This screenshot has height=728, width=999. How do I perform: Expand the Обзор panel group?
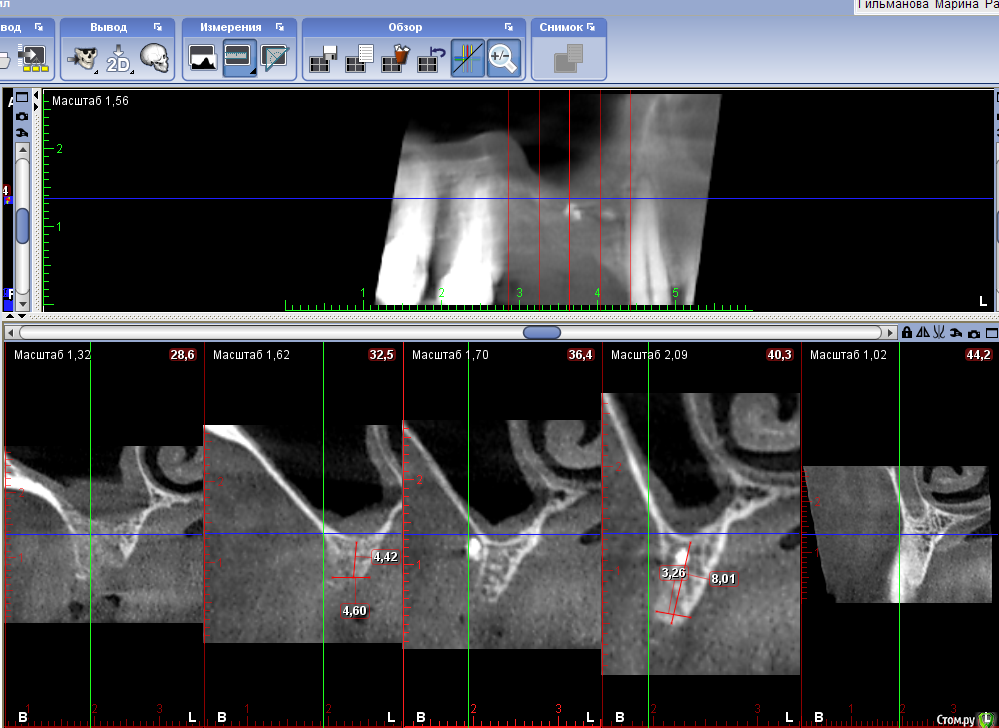[x=509, y=27]
